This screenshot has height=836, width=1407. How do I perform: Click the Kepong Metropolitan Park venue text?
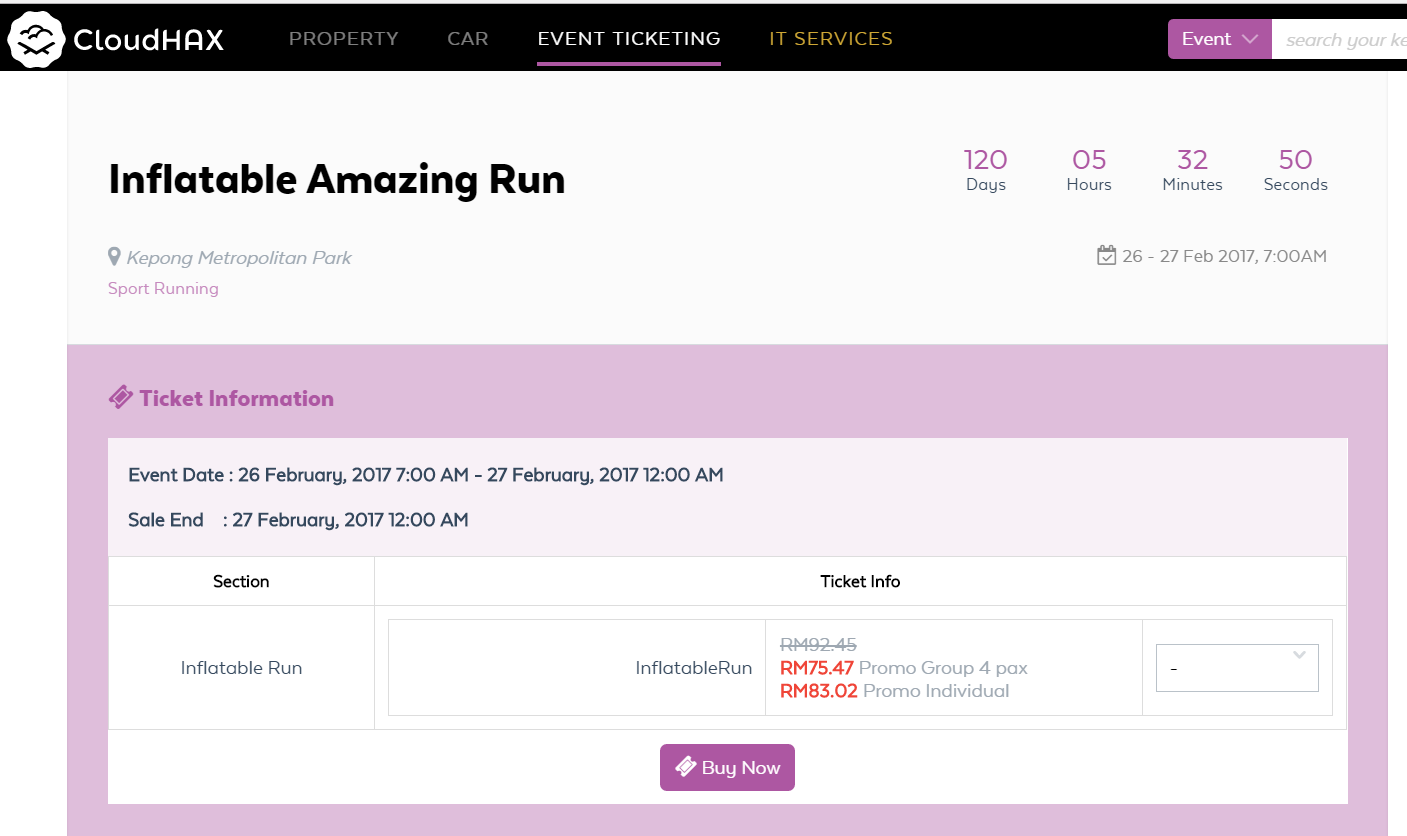point(239,258)
